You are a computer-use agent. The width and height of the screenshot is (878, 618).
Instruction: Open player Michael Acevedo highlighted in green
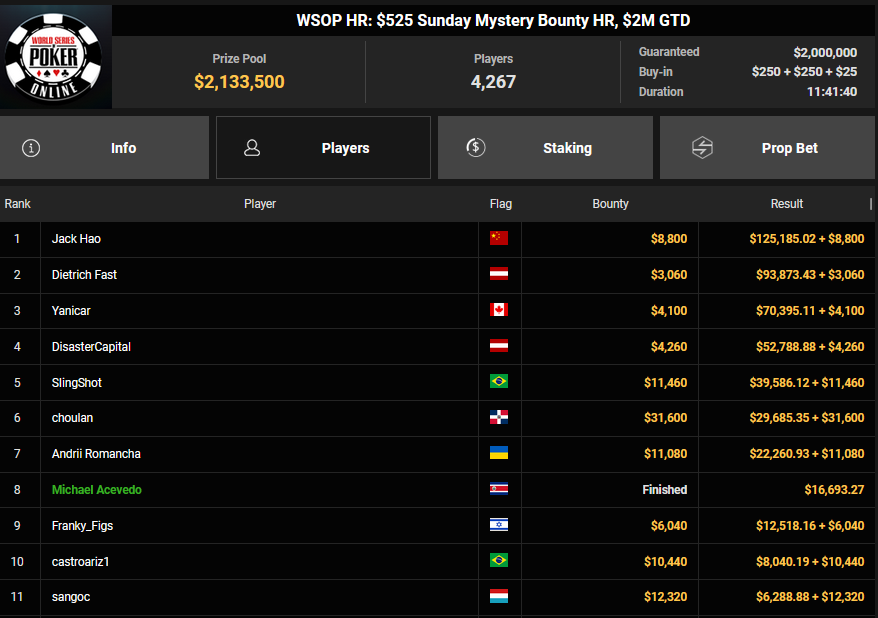point(96,490)
